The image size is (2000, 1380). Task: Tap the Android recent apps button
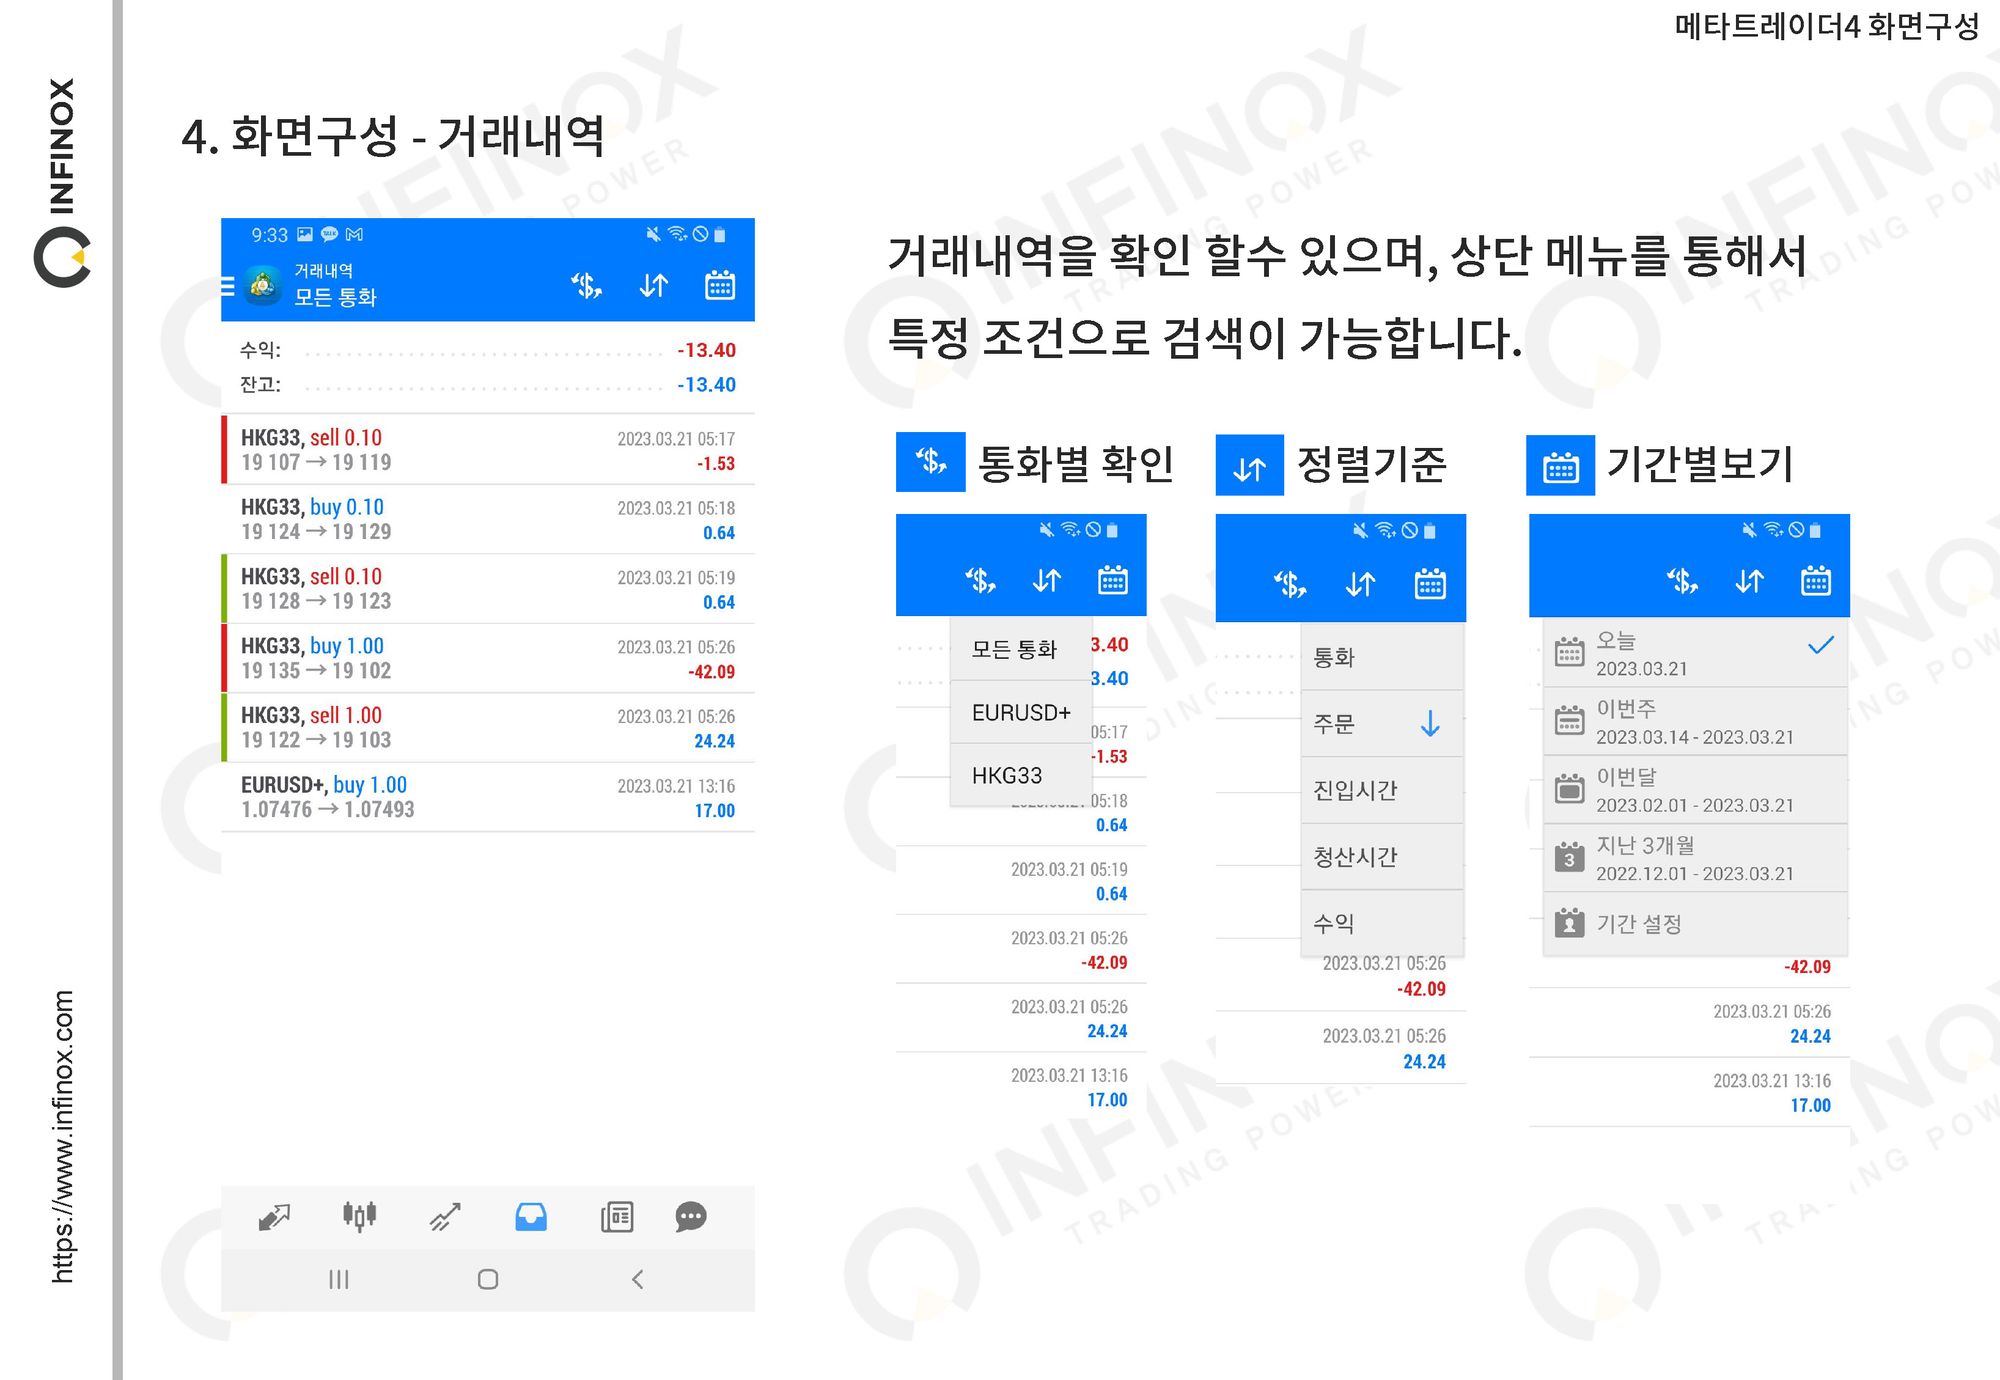[339, 1279]
